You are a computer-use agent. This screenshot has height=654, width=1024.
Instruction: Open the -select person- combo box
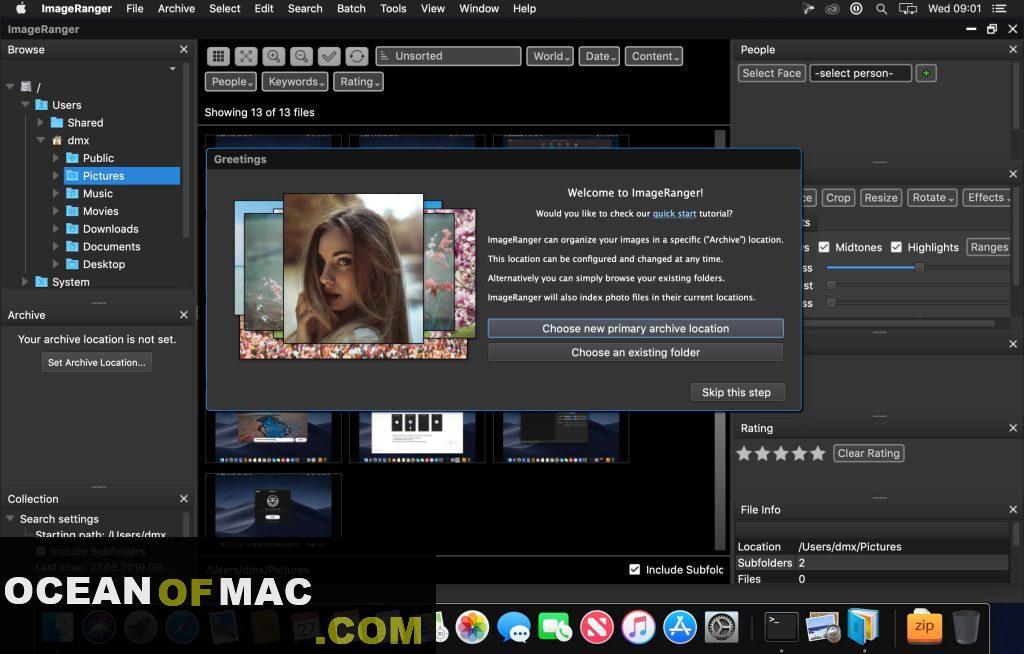[x=860, y=73]
